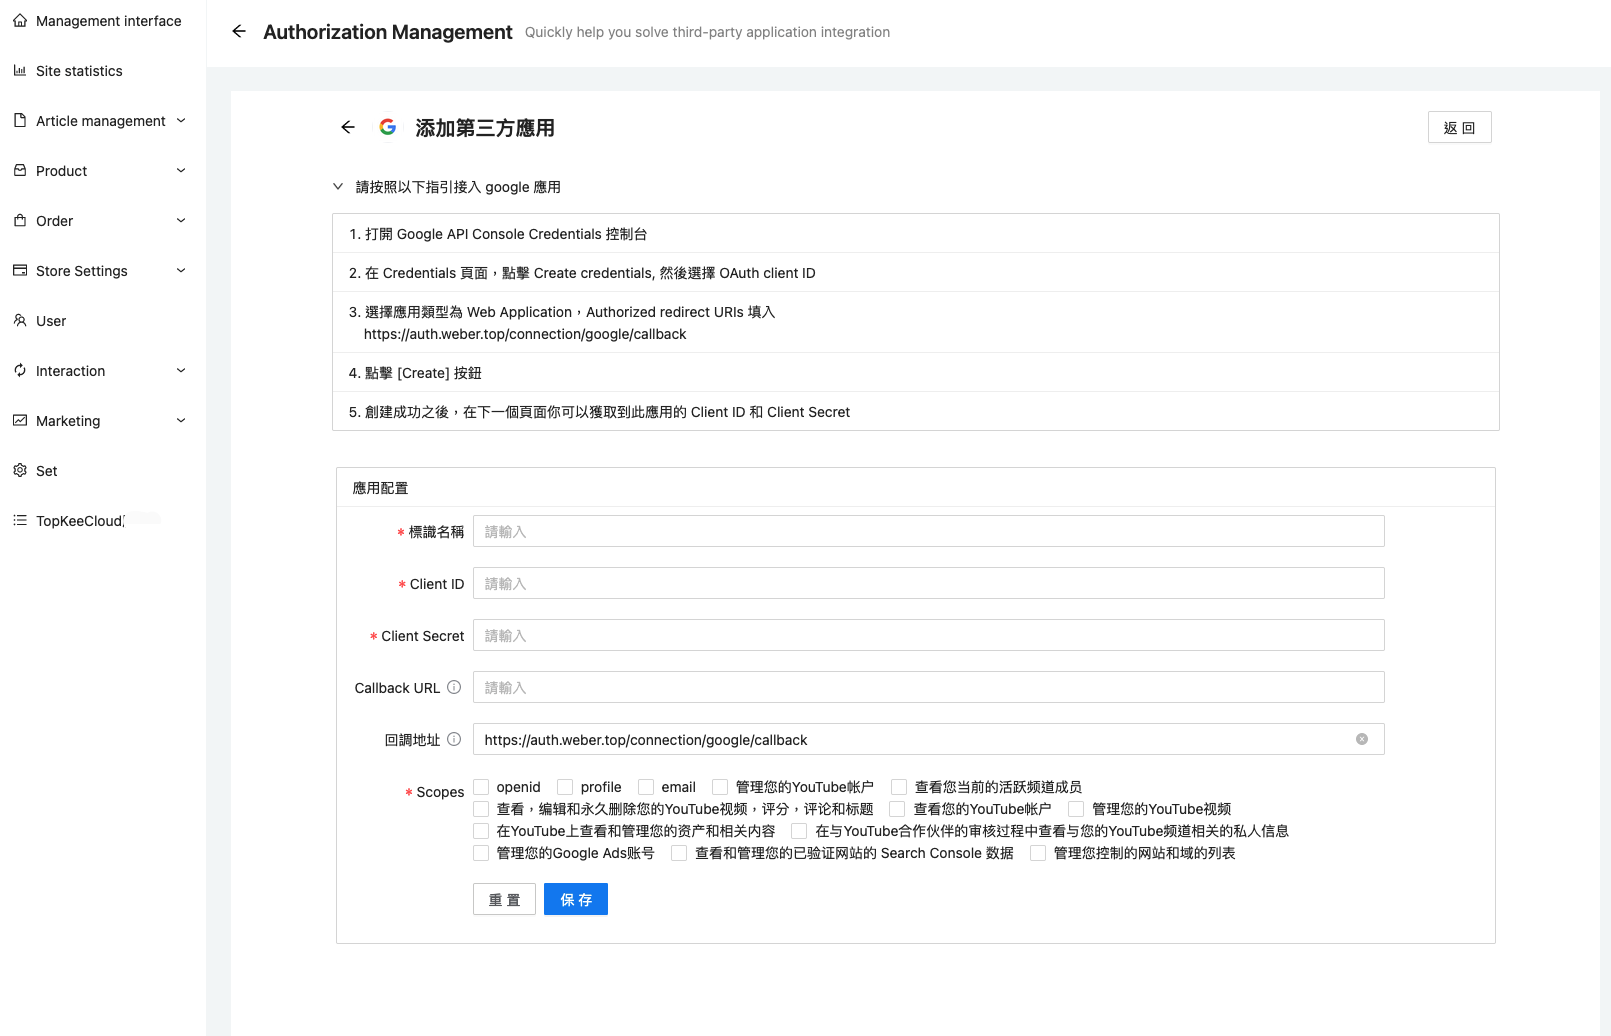Click the 返回 button
This screenshot has height=1036, width=1611.
1459,127
